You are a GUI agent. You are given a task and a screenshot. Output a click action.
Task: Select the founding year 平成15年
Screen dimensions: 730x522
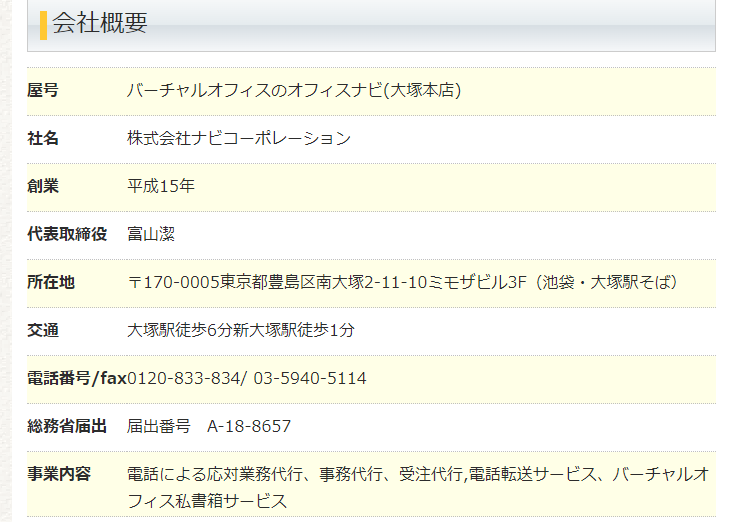(x=161, y=186)
